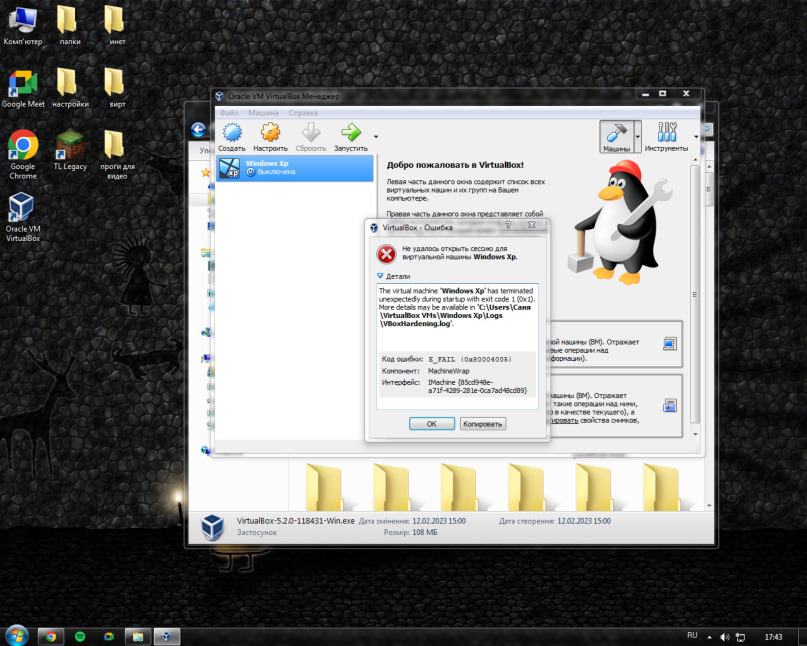The width and height of the screenshot is (807, 646).
Task: Click the Windows Xp VM icon in list
Action: (x=229, y=168)
